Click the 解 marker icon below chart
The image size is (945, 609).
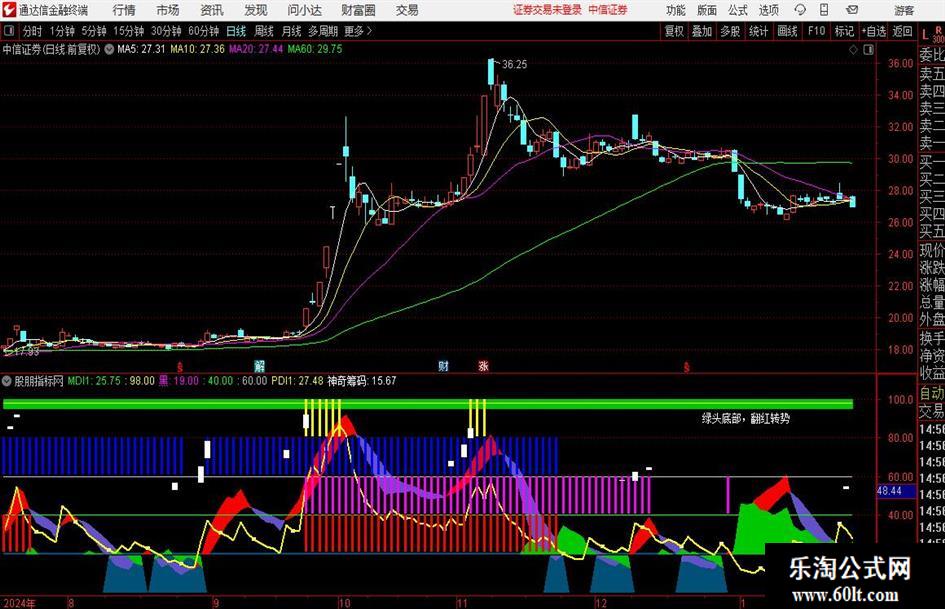tap(259, 366)
